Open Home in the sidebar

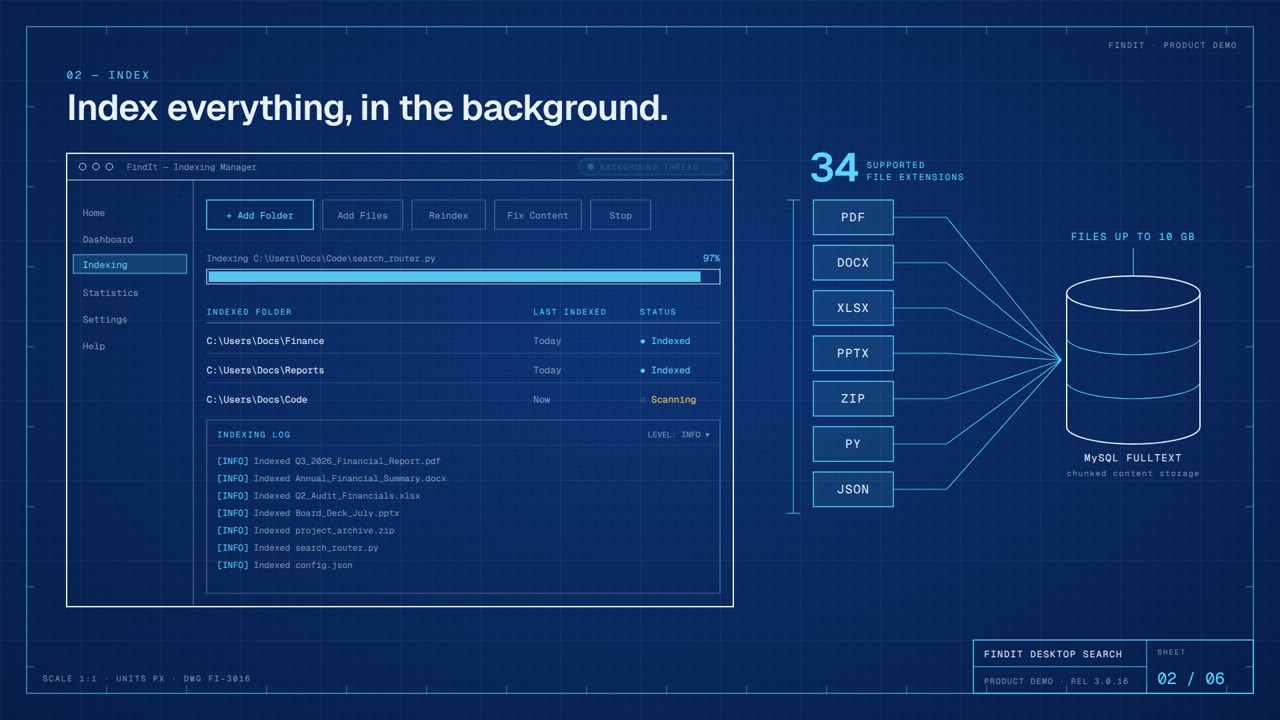pos(93,213)
